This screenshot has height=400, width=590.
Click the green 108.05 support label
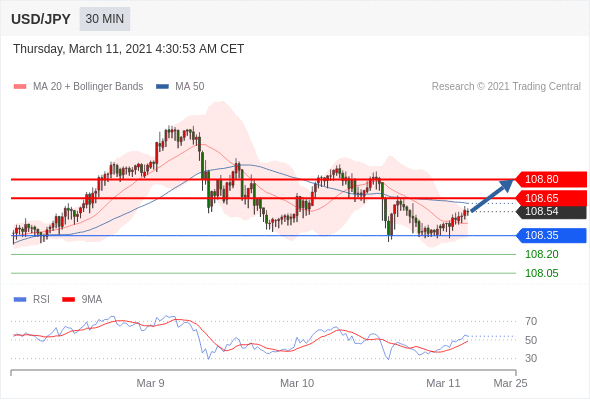point(541,273)
